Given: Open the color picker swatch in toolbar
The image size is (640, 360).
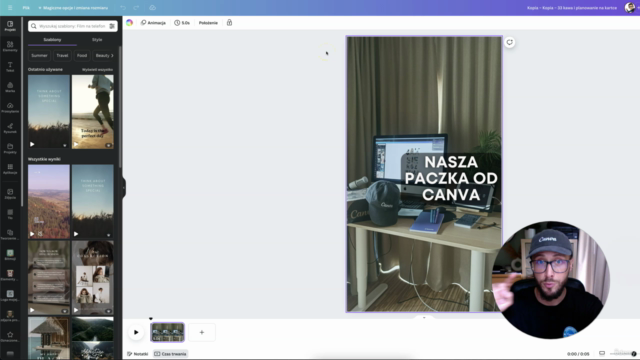Looking at the screenshot, I should pos(129,23).
